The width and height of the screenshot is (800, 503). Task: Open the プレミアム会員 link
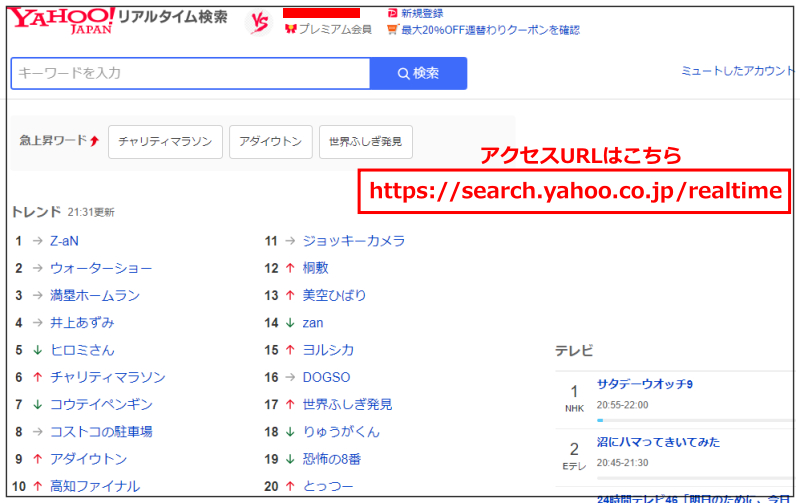335,30
